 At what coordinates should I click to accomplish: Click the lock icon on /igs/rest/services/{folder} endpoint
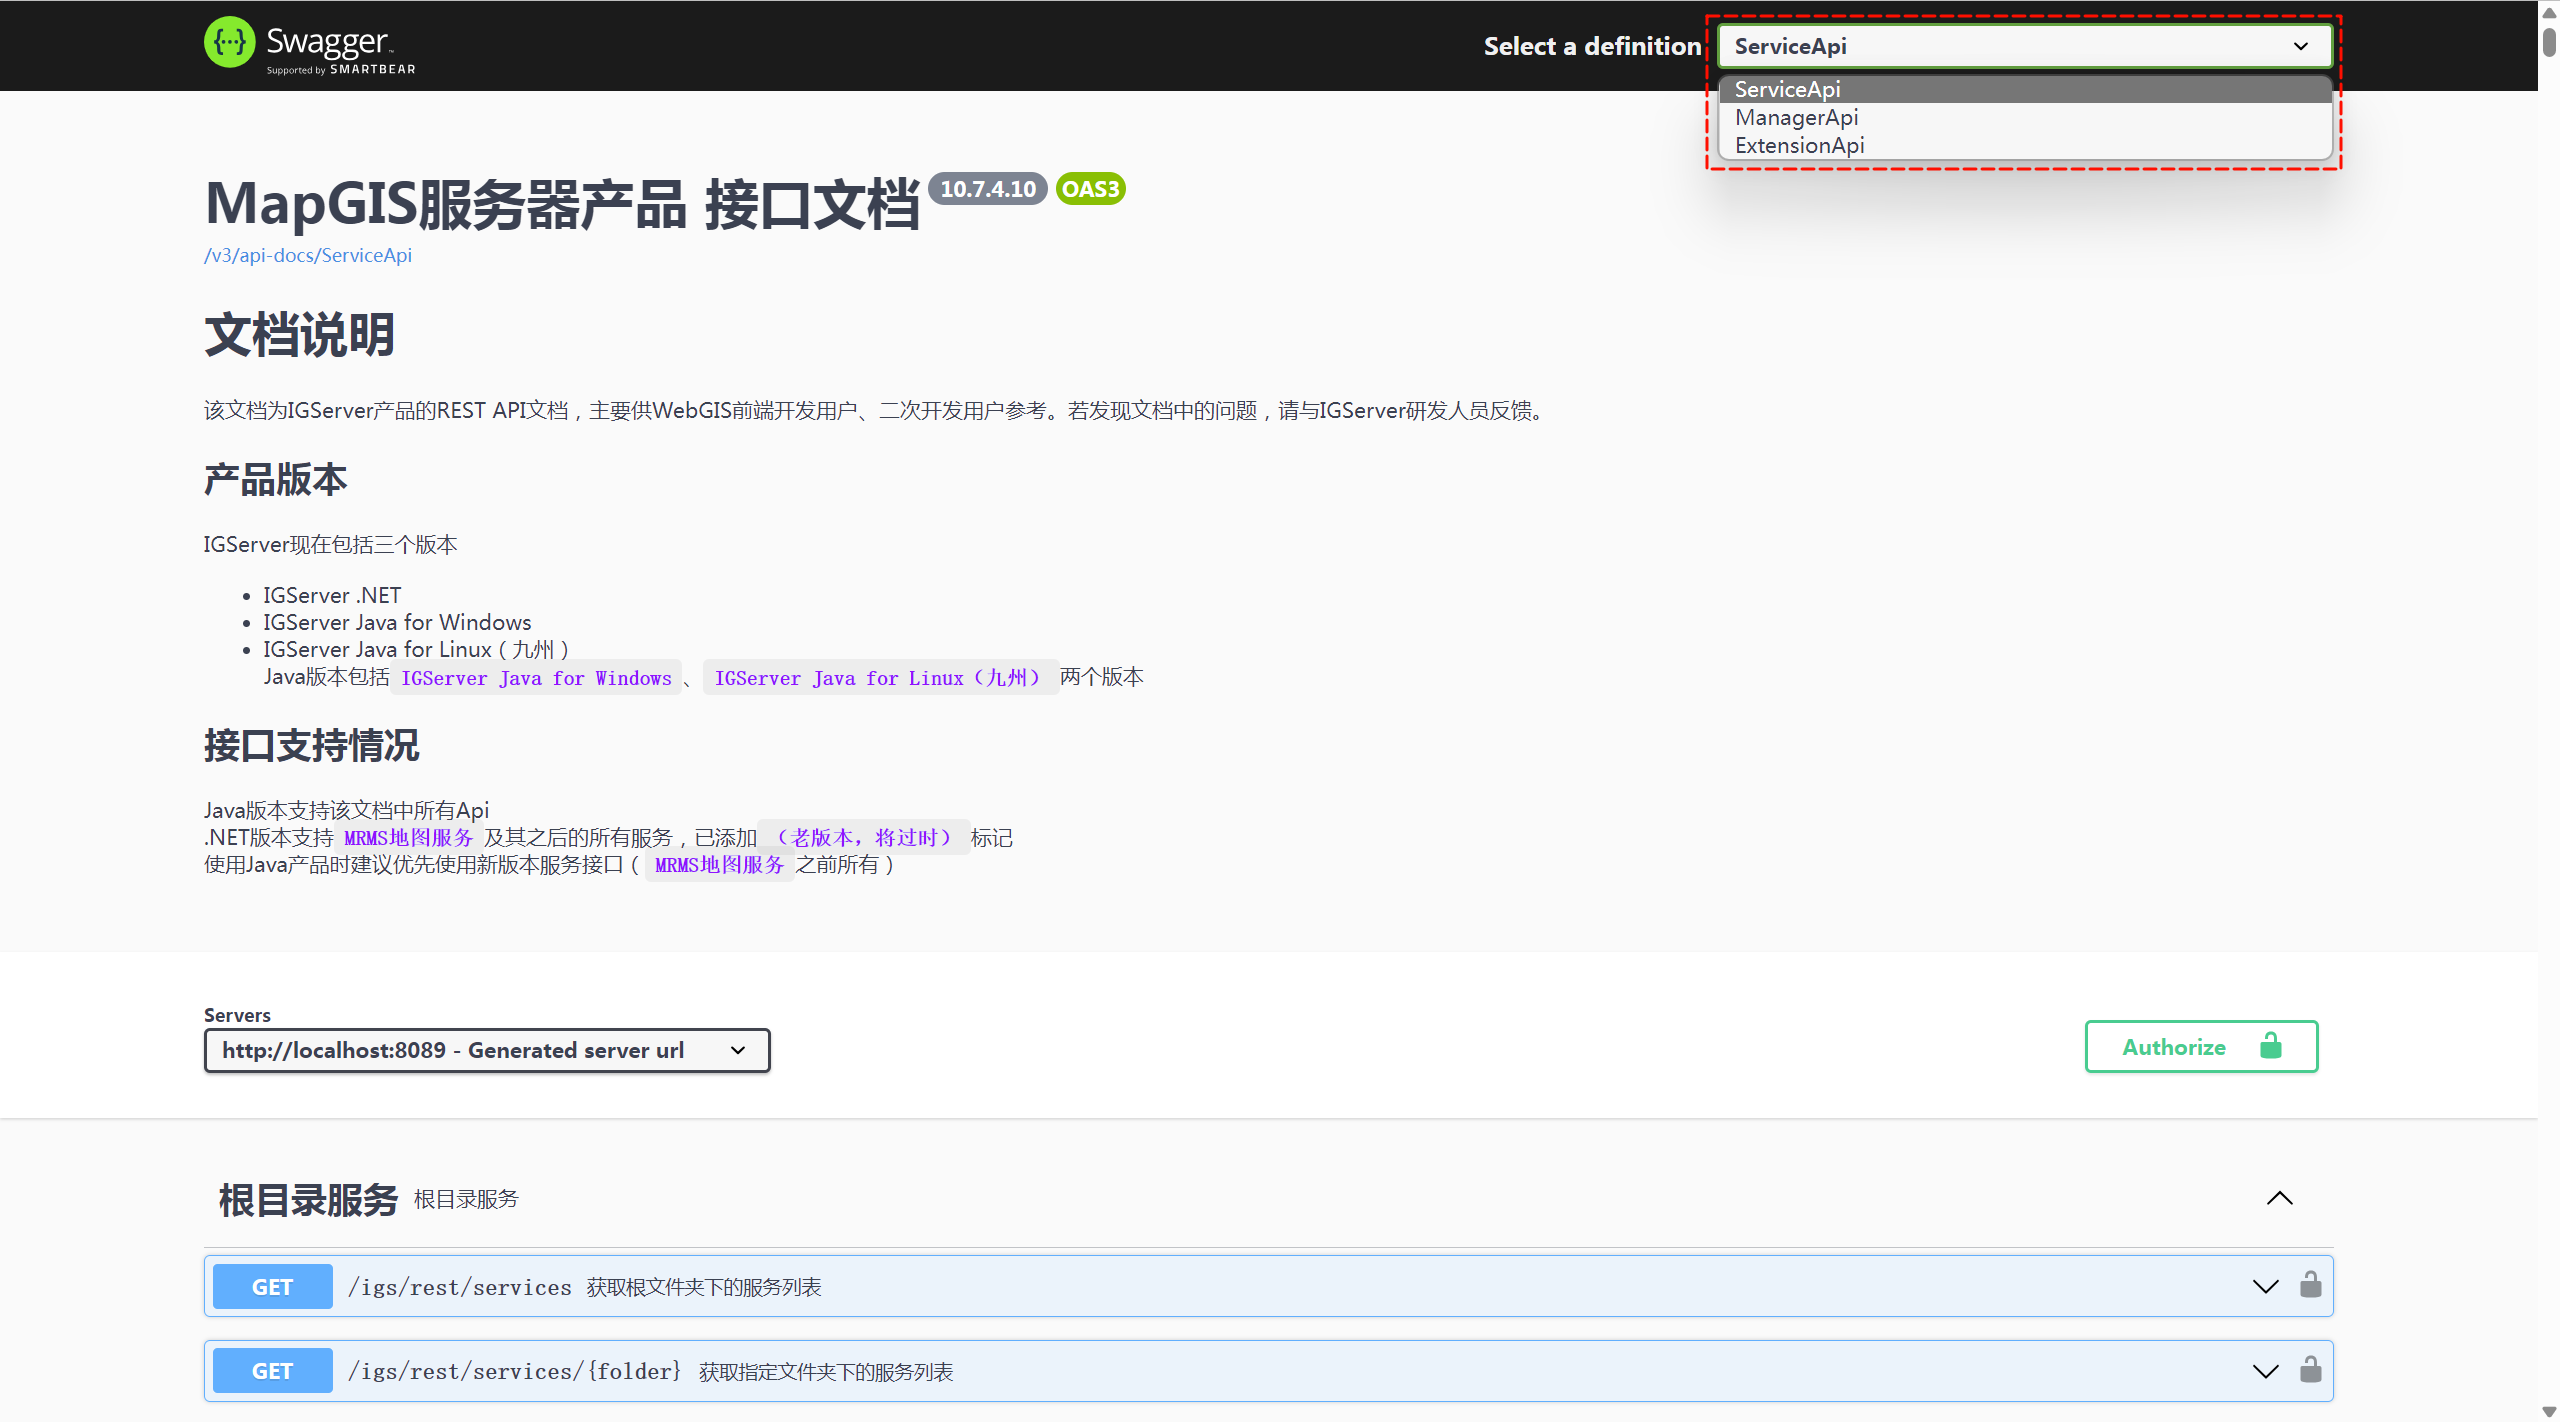2311,1370
